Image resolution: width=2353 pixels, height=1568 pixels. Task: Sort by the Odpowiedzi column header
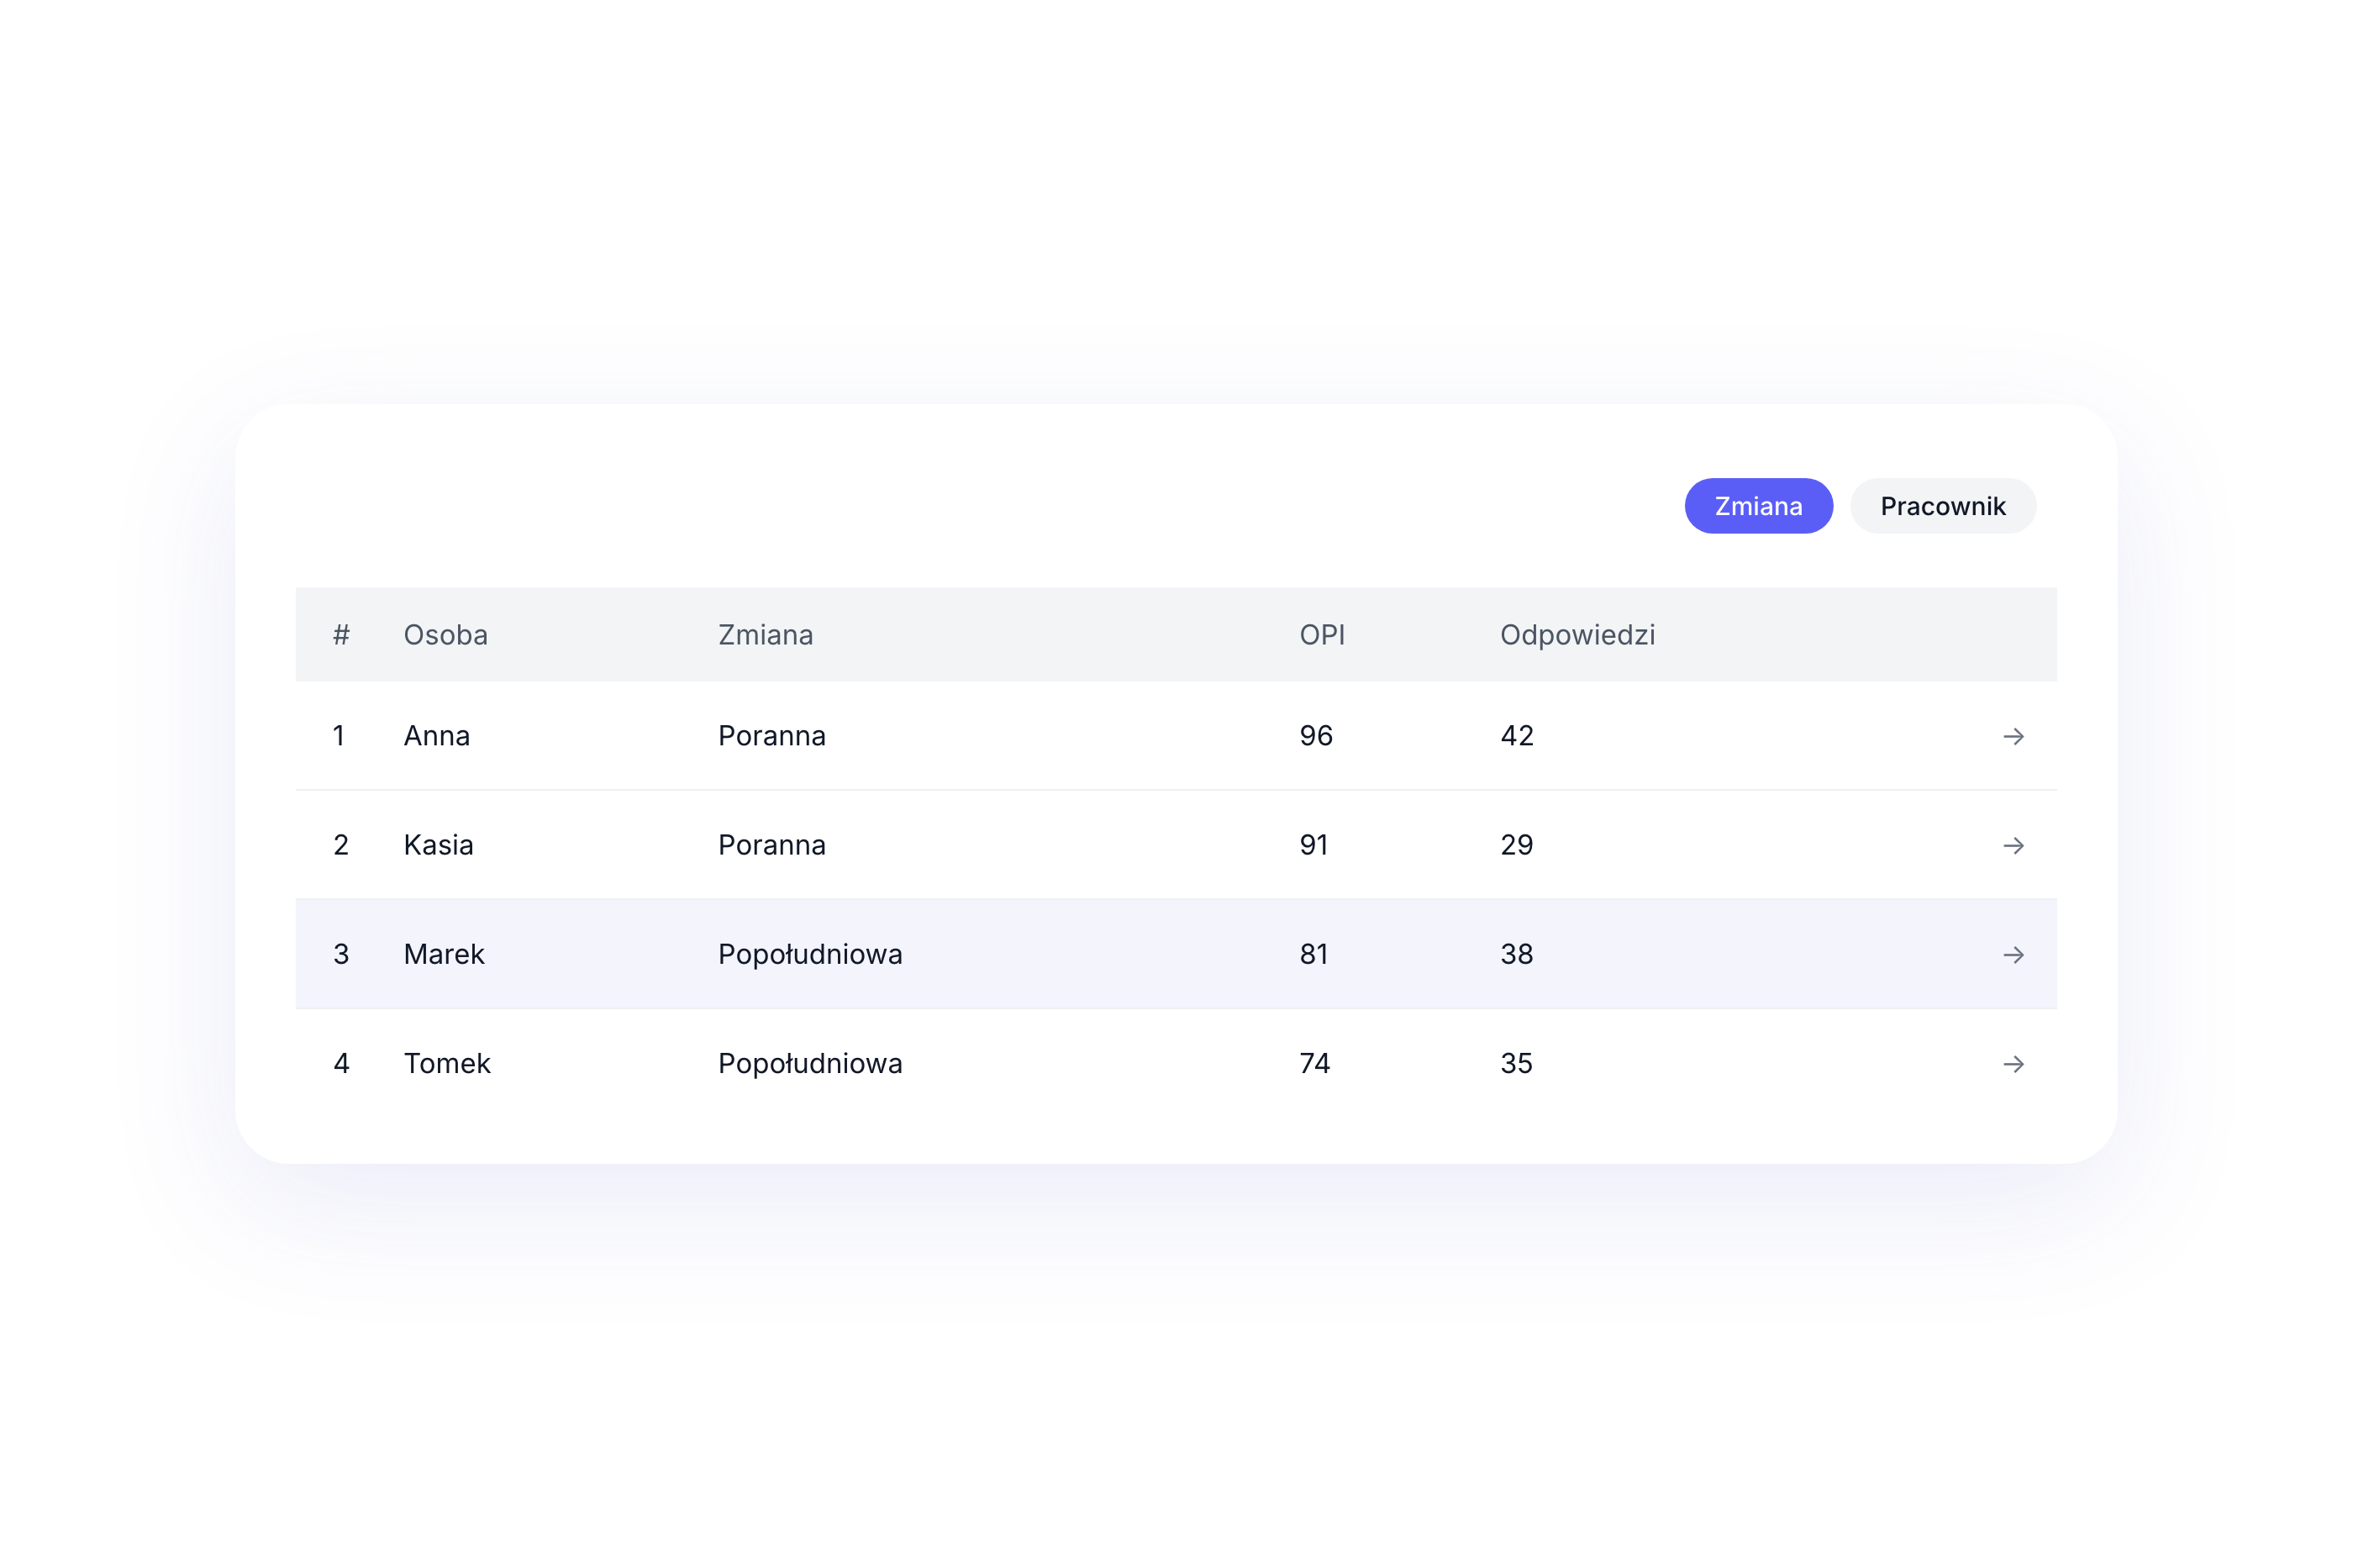1577,635
